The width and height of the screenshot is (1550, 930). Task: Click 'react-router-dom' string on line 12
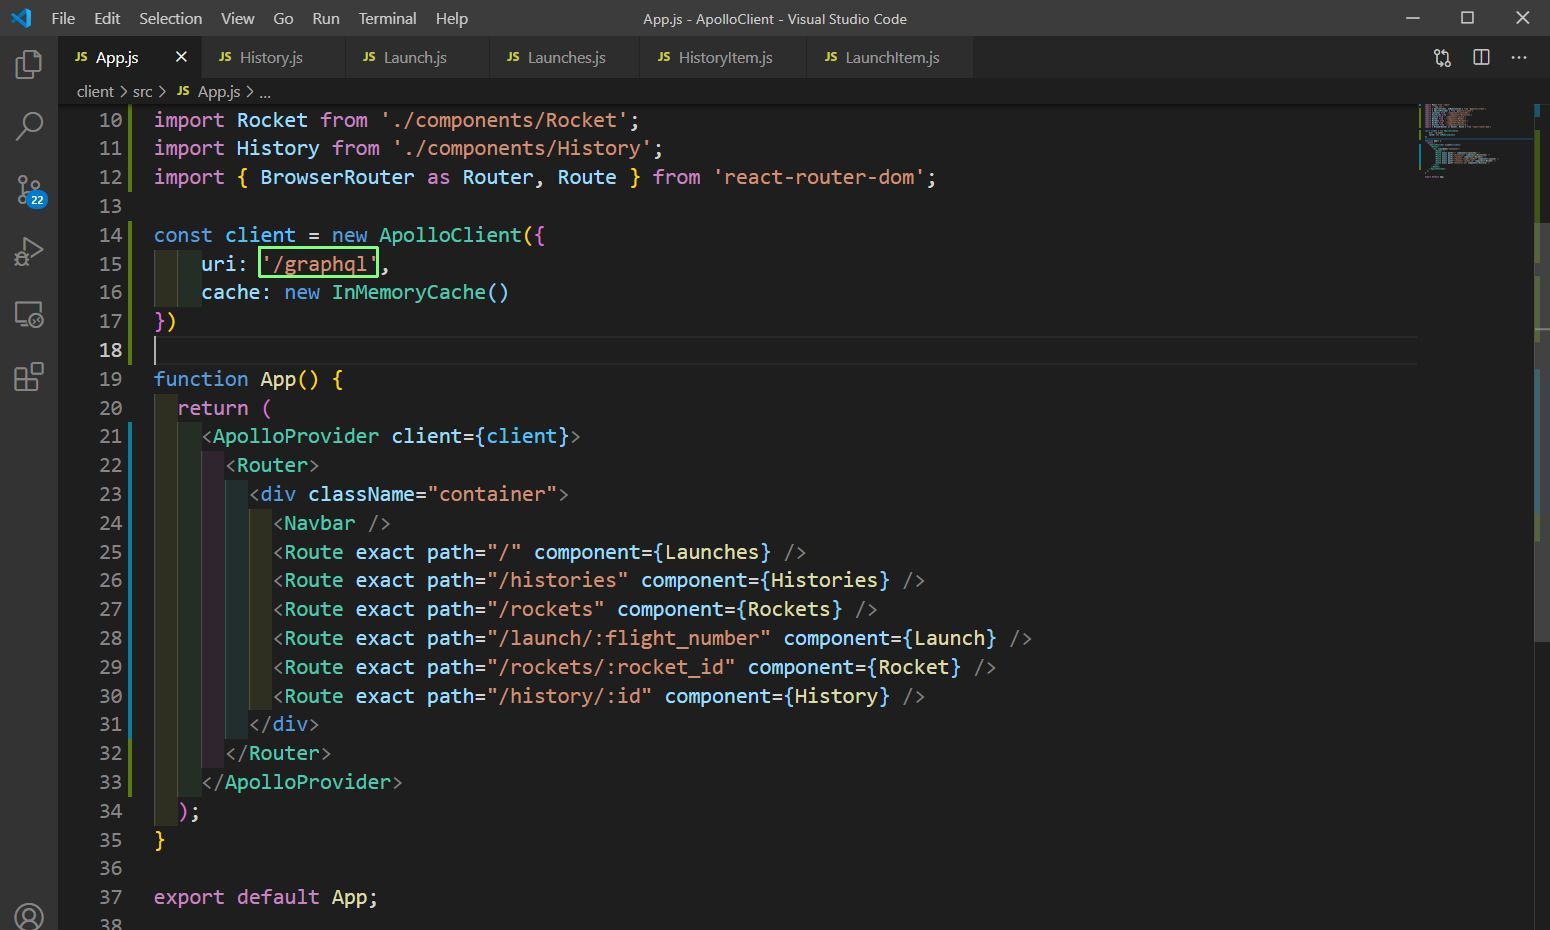(819, 177)
